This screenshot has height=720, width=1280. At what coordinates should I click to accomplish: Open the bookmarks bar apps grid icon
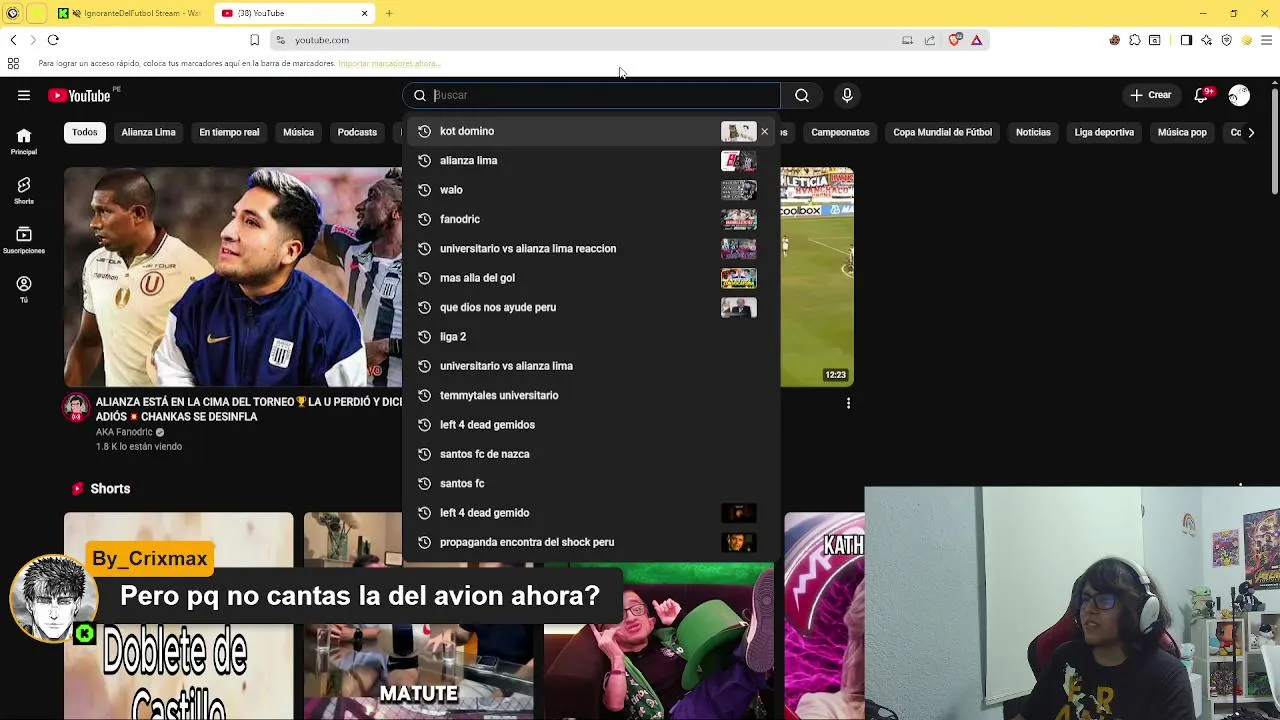click(x=13, y=63)
